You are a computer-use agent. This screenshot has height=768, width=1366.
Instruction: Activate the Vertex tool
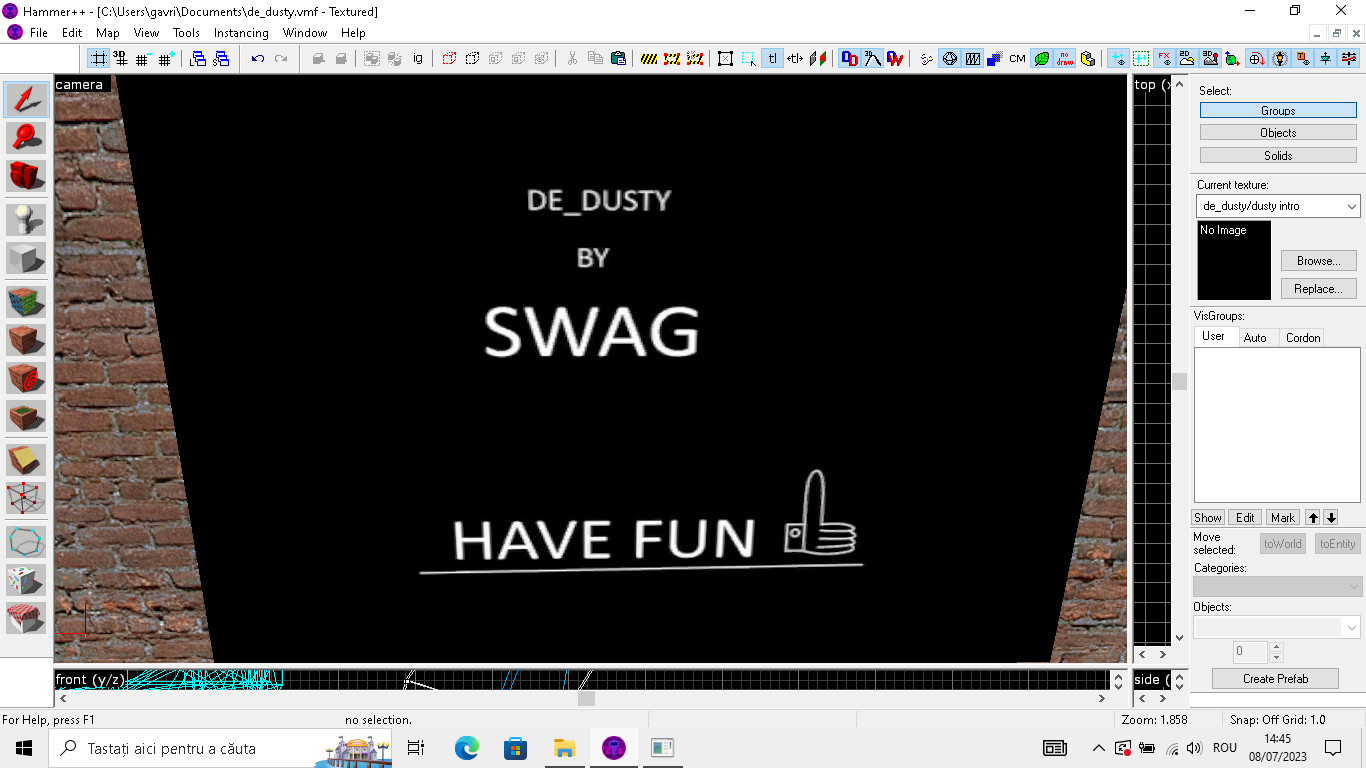(x=27, y=498)
